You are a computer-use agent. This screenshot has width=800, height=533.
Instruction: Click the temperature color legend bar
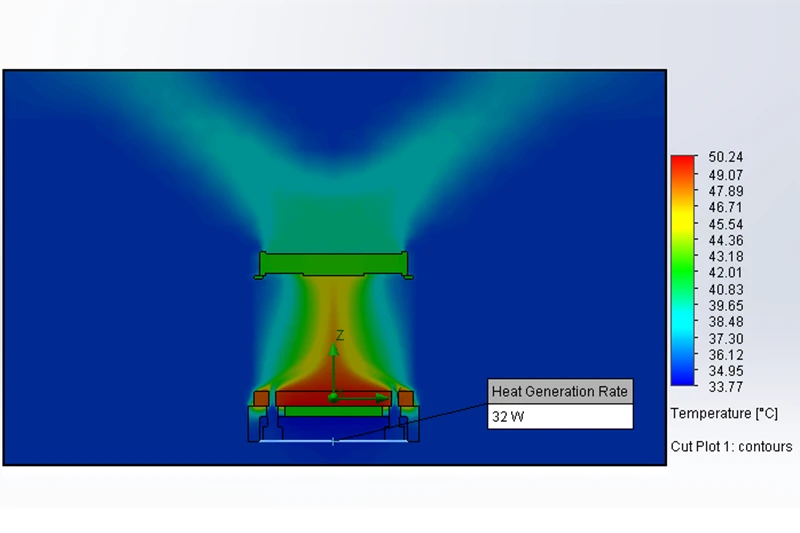683,270
